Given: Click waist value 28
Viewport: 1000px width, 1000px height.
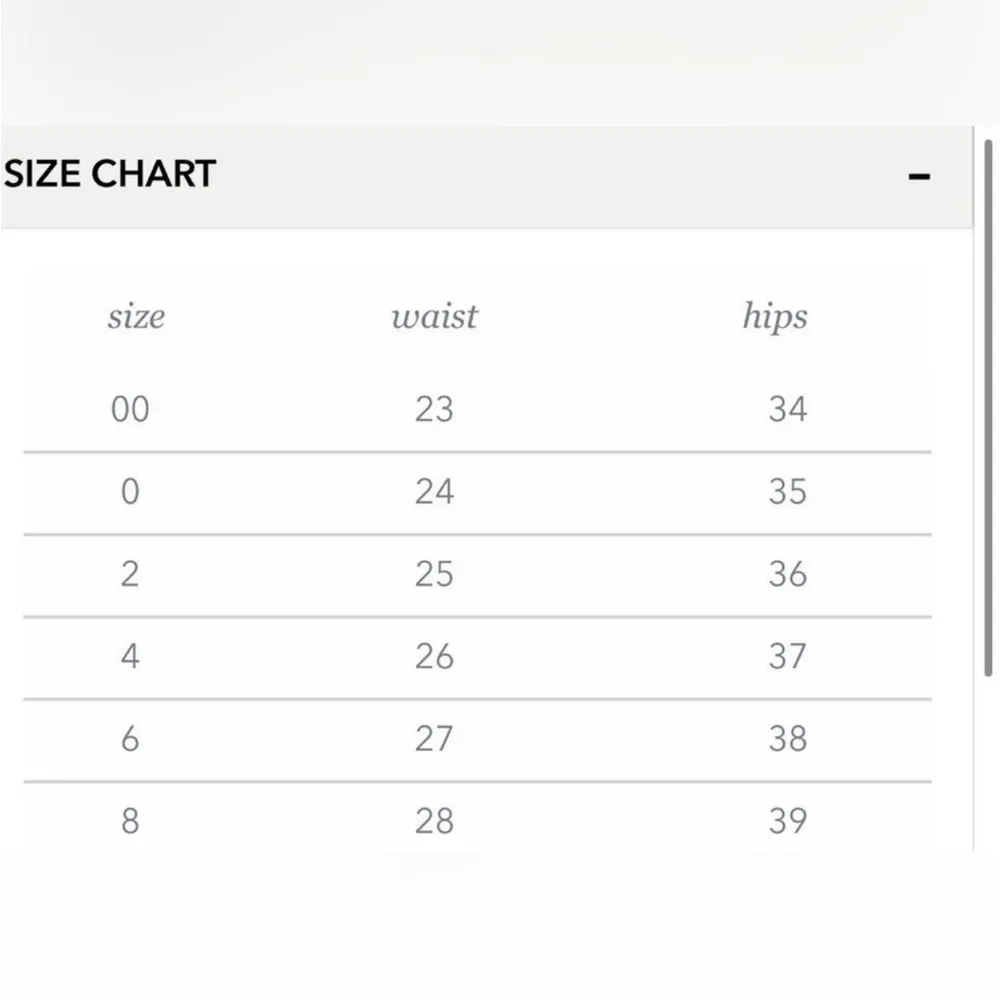Looking at the screenshot, I should point(434,821).
